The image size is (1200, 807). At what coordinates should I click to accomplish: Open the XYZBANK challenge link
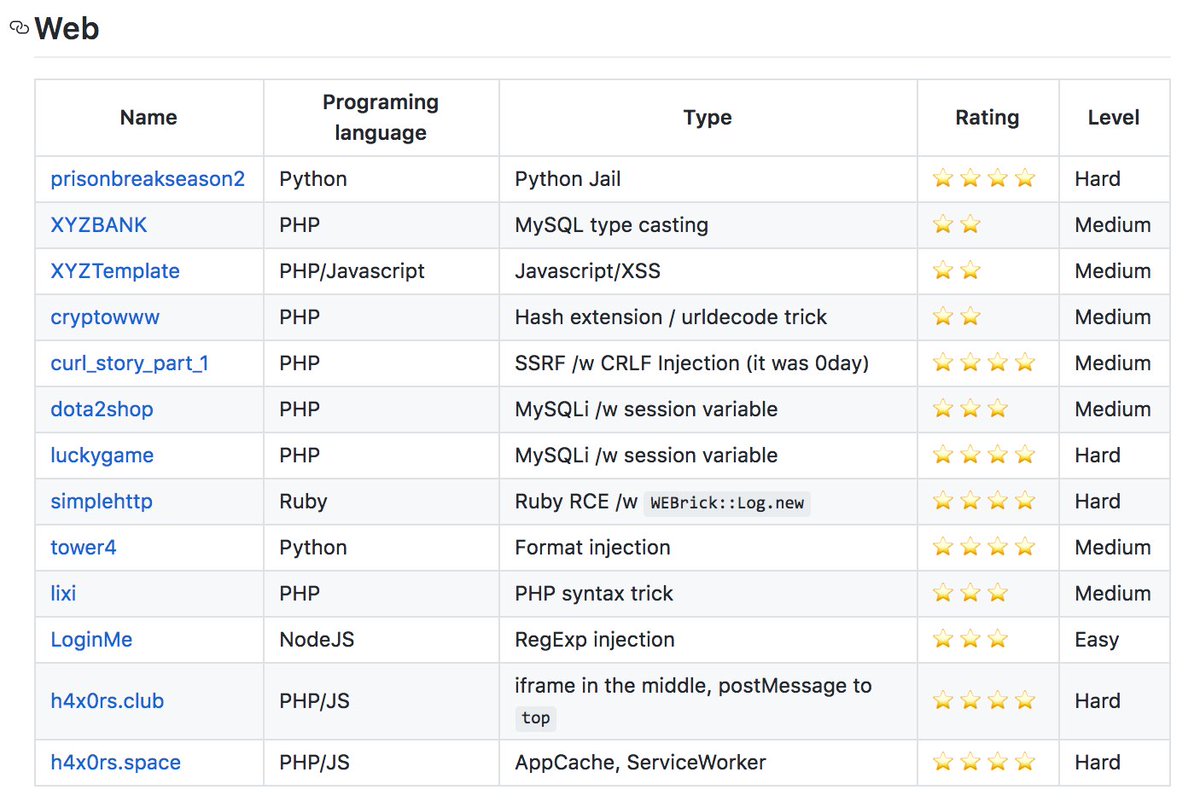point(99,225)
